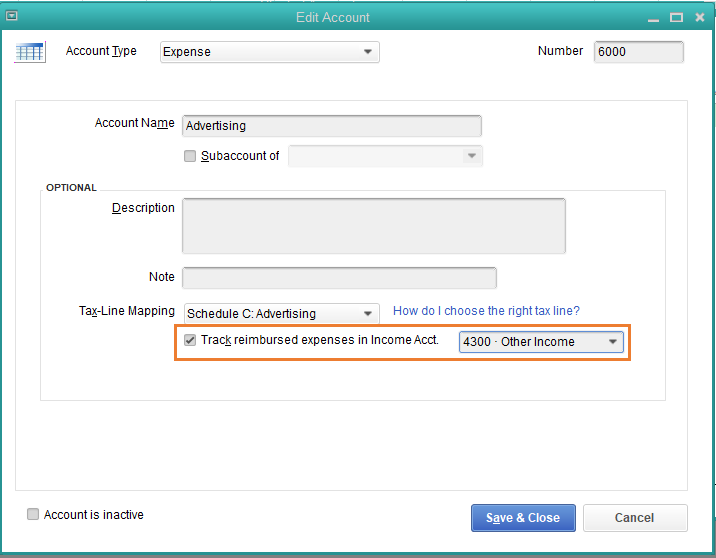Screen dimensions: 716x558
Task: Maximize the Edit Account window
Action: point(676,17)
